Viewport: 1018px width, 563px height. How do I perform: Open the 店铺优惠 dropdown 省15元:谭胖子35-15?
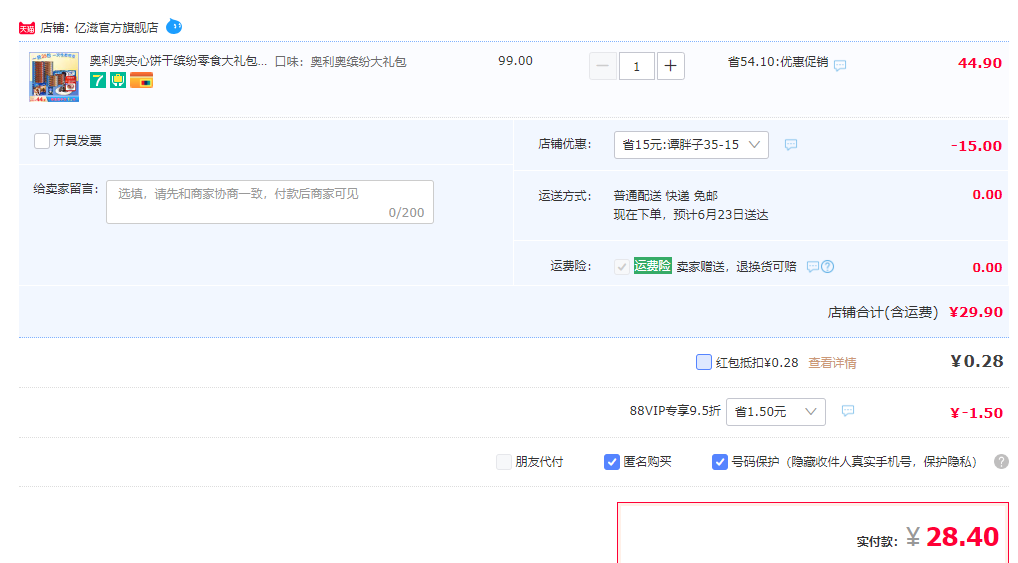(x=691, y=145)
